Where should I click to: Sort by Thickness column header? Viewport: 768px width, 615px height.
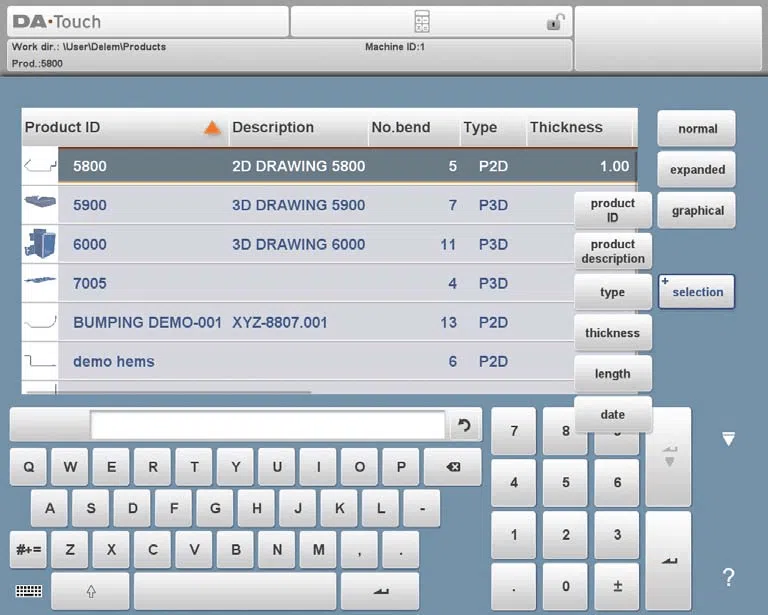[580, 127]
